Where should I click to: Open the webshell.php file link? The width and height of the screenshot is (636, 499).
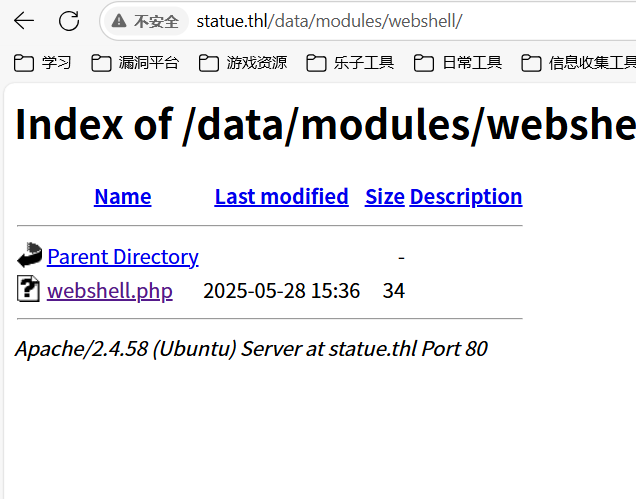(109, 291)
